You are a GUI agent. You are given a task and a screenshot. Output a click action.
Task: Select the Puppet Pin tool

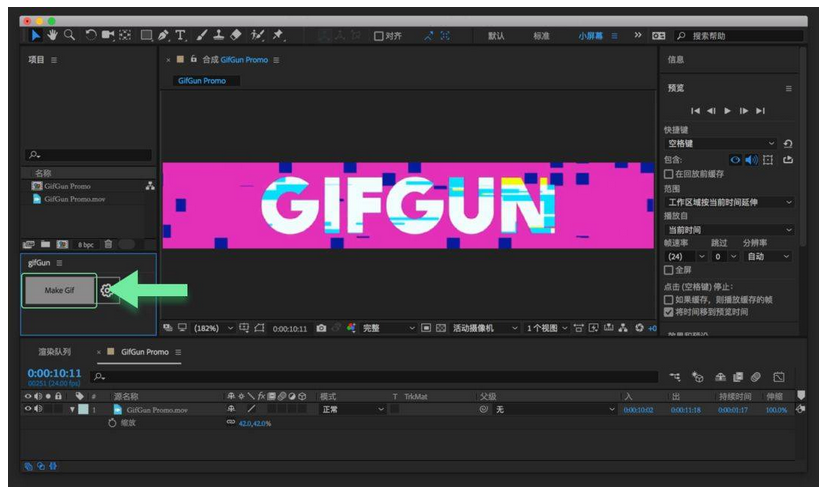[278, 35]
